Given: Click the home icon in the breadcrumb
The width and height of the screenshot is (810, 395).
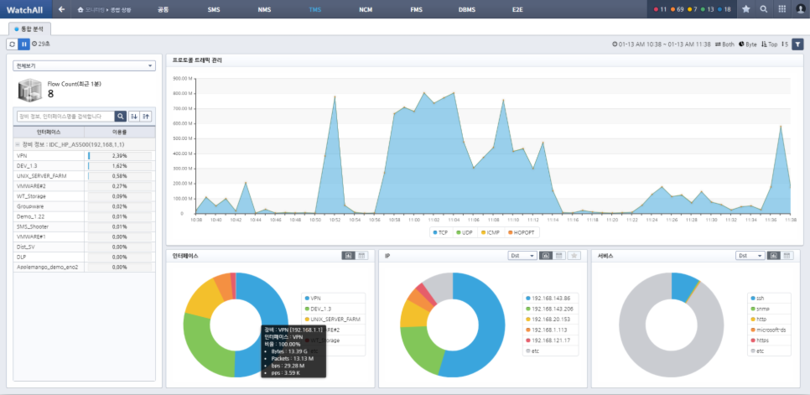Looking at the screenshot, I should [x=80, y=9].
